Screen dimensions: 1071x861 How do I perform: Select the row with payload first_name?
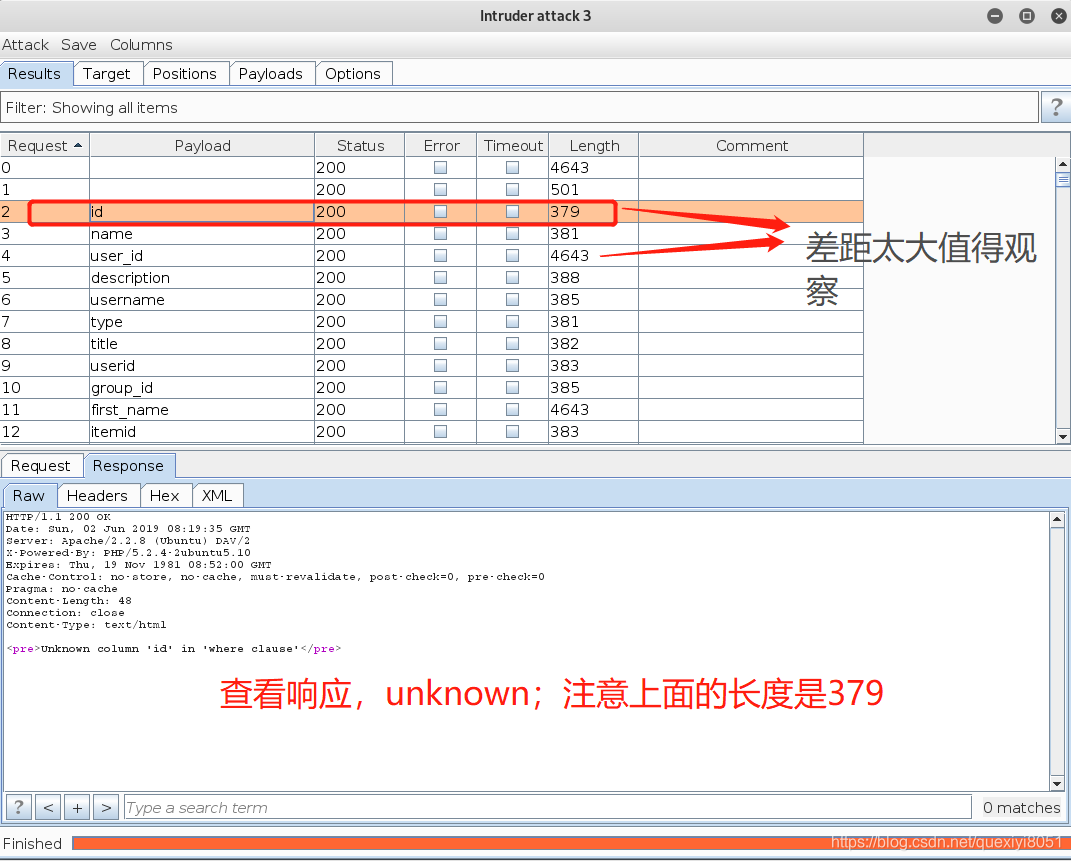click(432, 410)
